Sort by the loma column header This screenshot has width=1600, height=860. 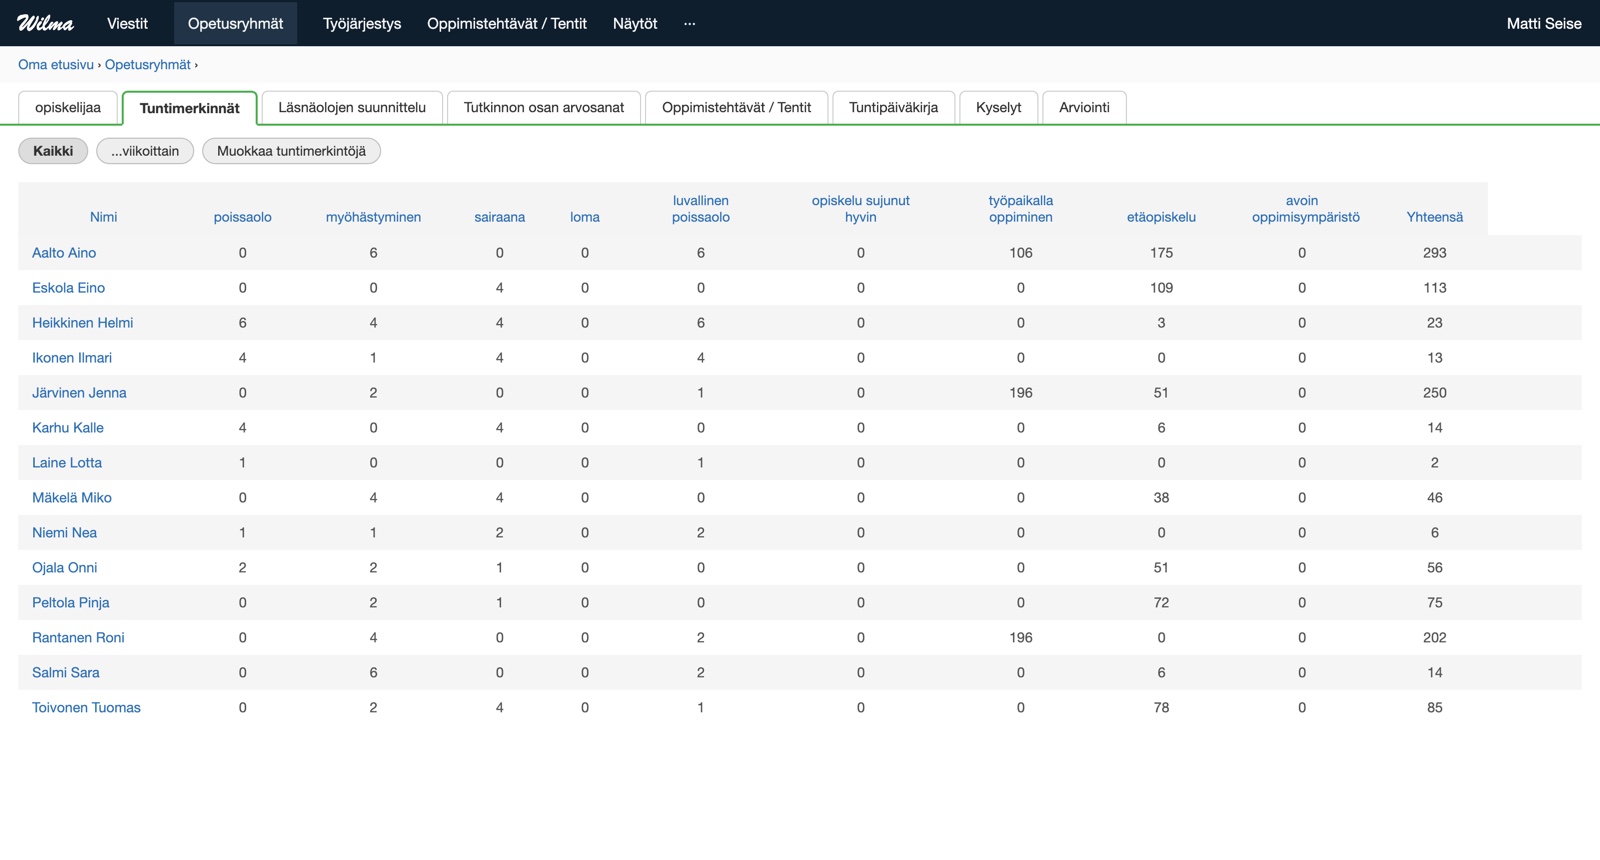pyautogui.click(x=585, y=217)
